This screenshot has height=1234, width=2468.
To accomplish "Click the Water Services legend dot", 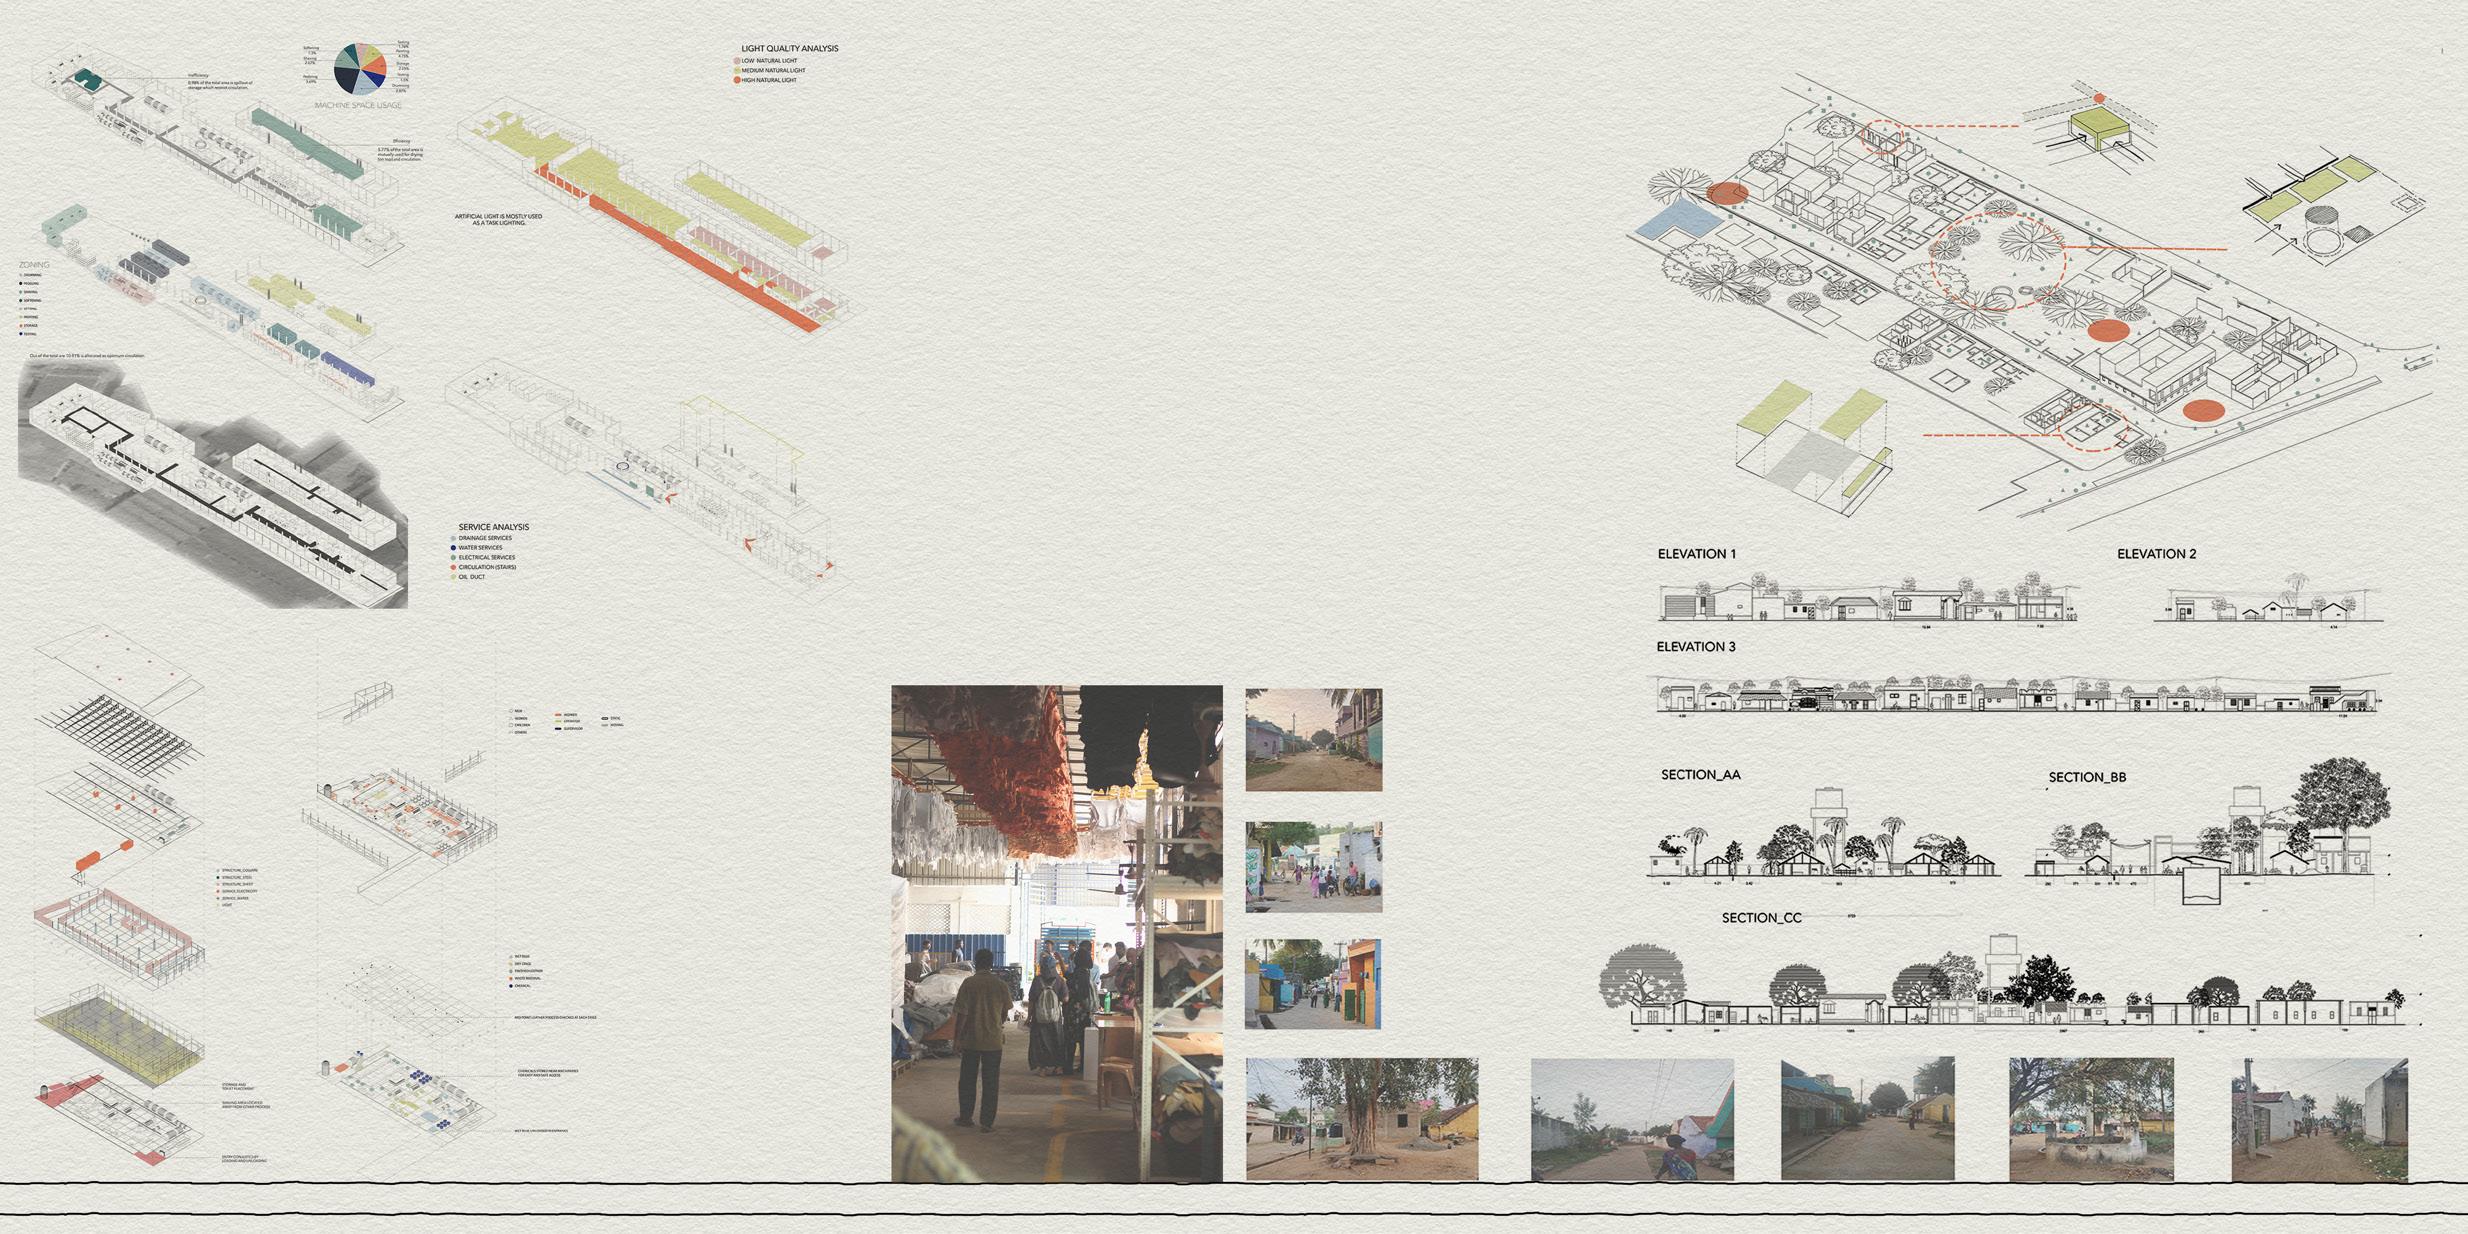I will click(x=454, y=548).
